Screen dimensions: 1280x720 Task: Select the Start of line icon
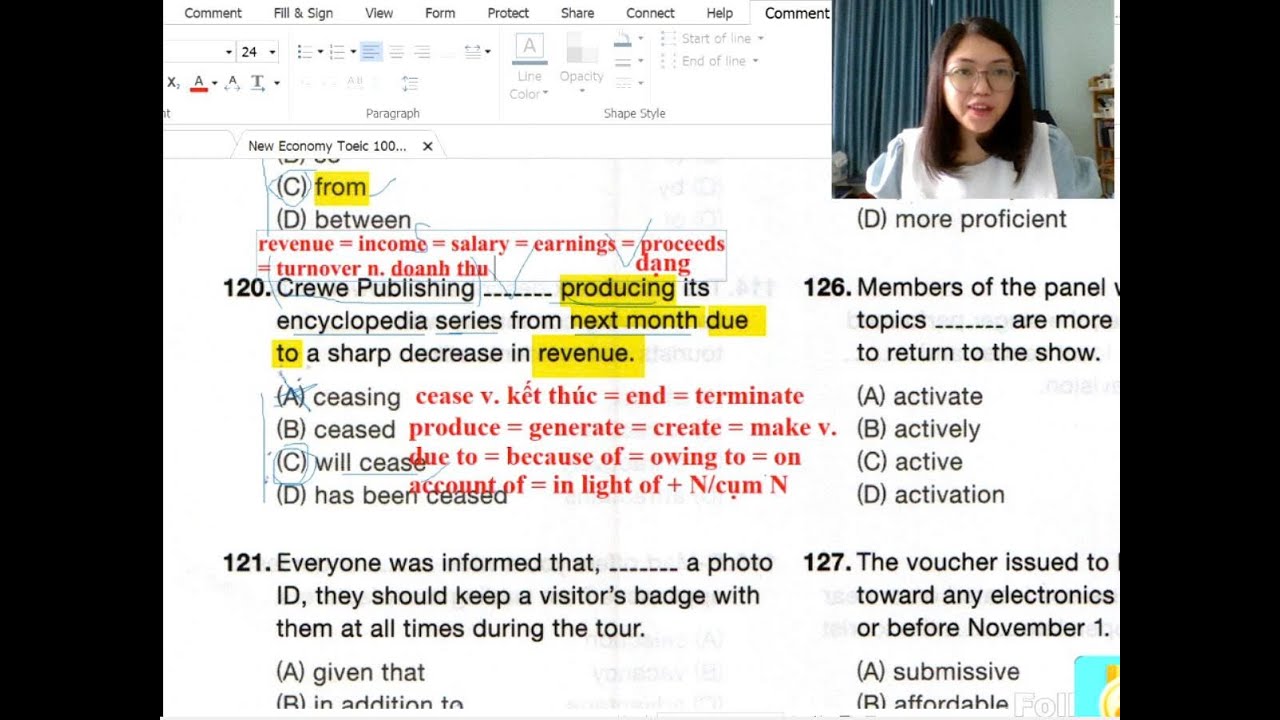click(x=669, y=38)
